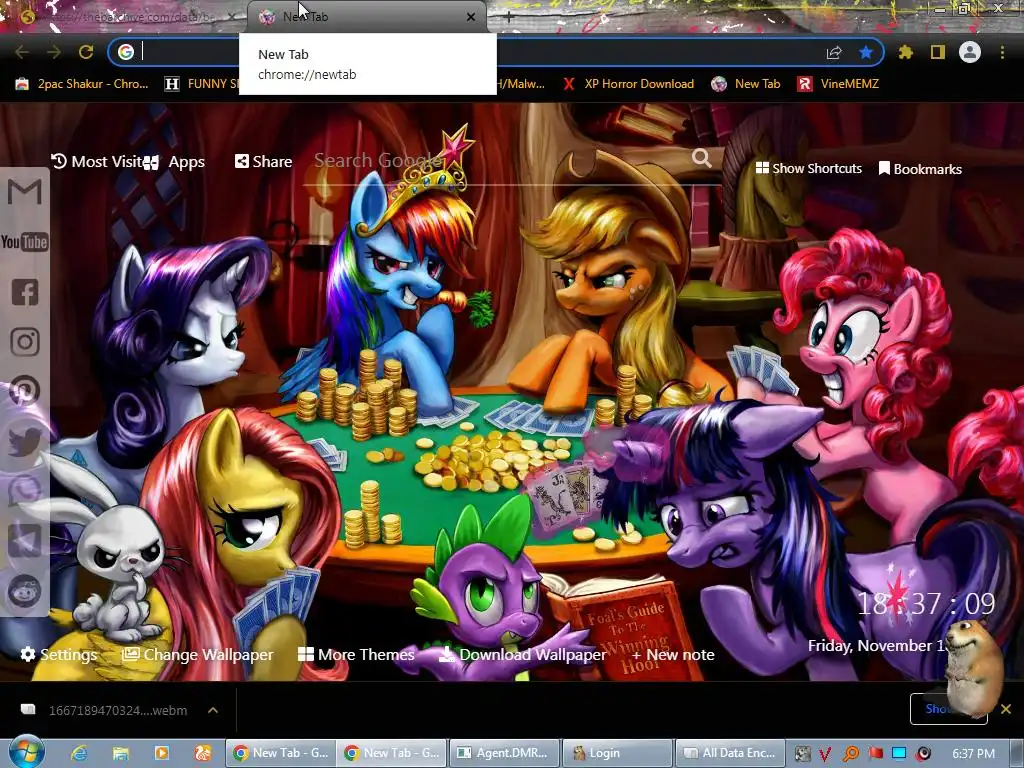Close the active New Tab tab
Image resolution: width=1024 pixels, height=768 pixels.
[x=471, y=17]
